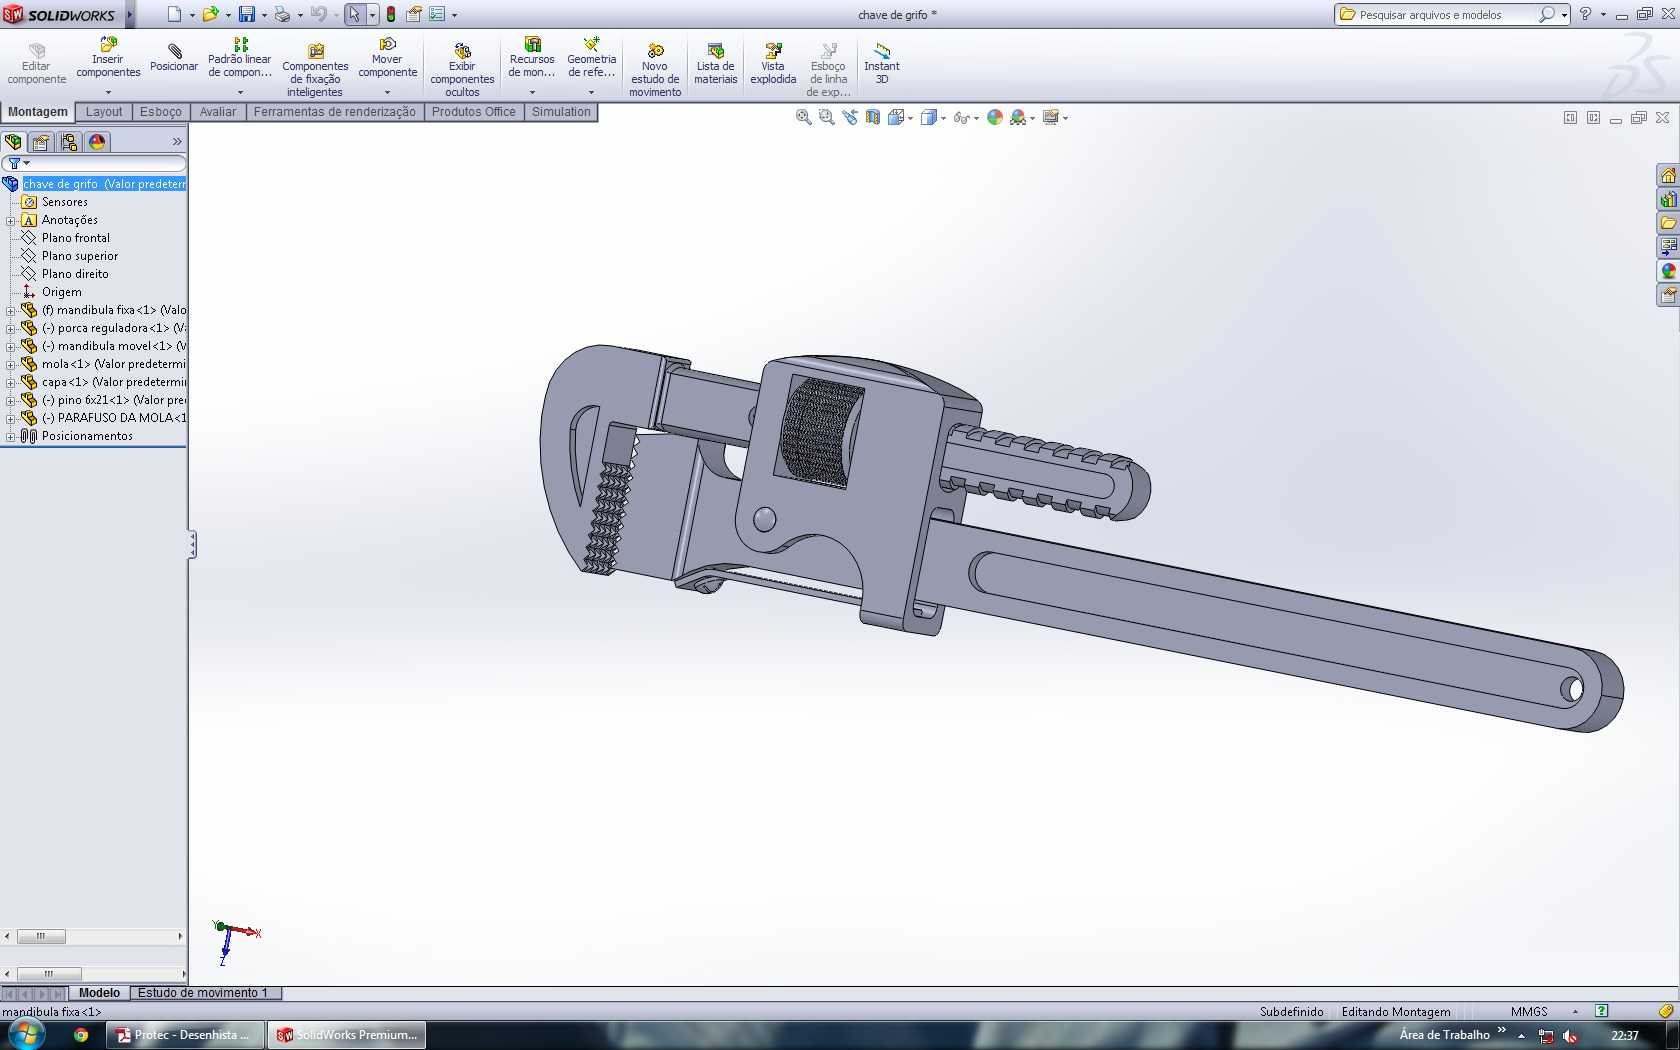Toggle Section View in view toolbar
1680x1050 pixels.
[x=873, y=118]
